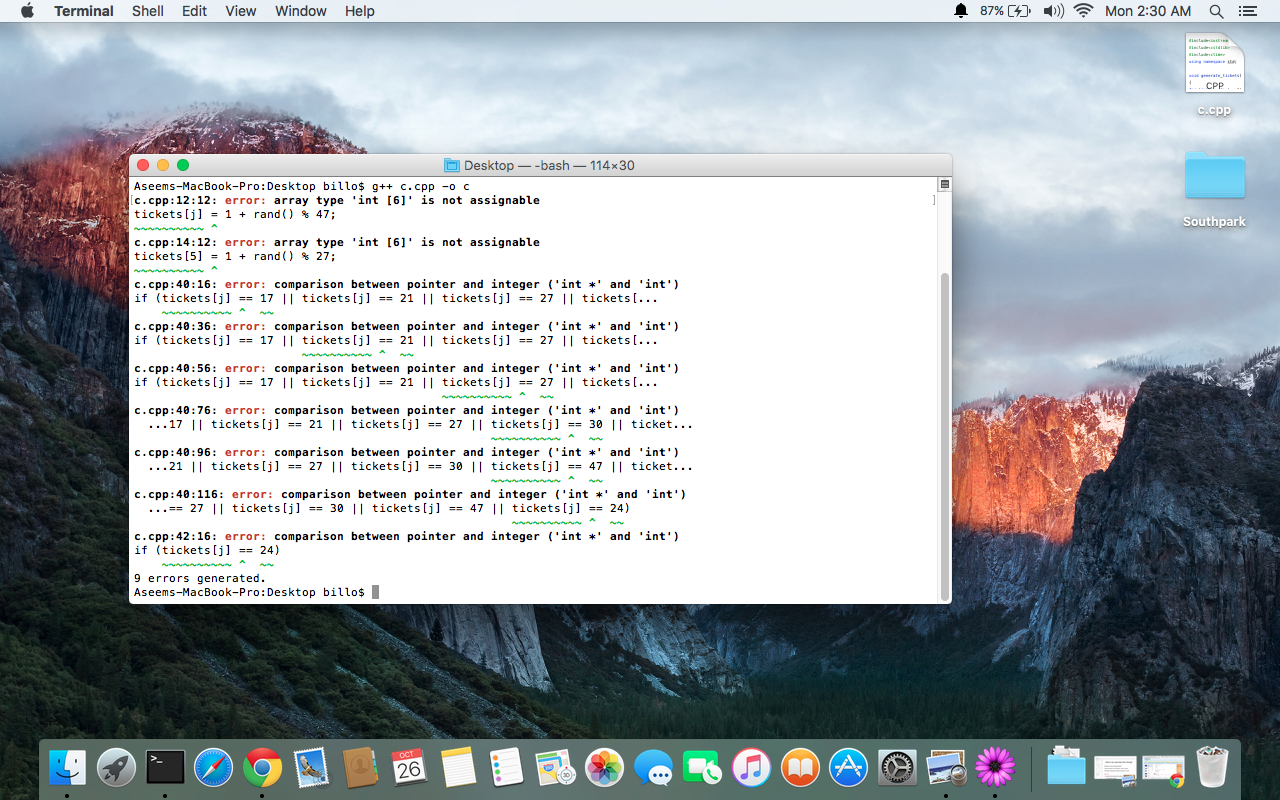
Task: Open Preview from the Dock
Action: click(x=946, y=768)
